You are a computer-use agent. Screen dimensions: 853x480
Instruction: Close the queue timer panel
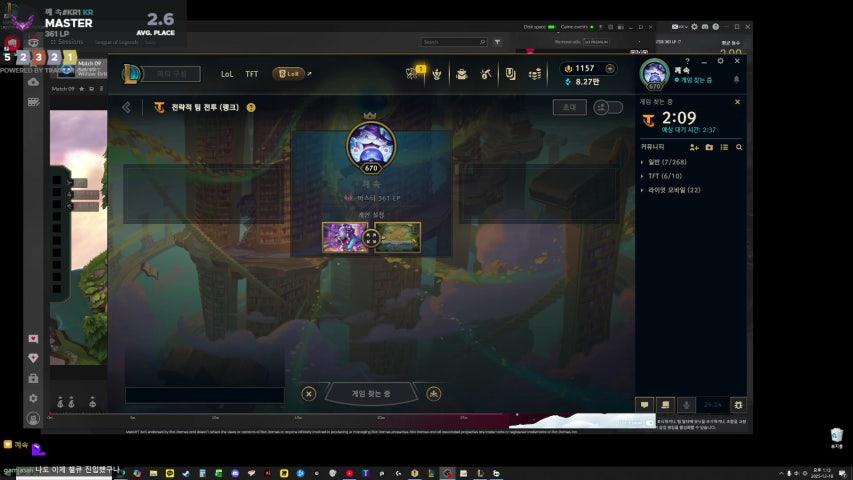[737, 102]
